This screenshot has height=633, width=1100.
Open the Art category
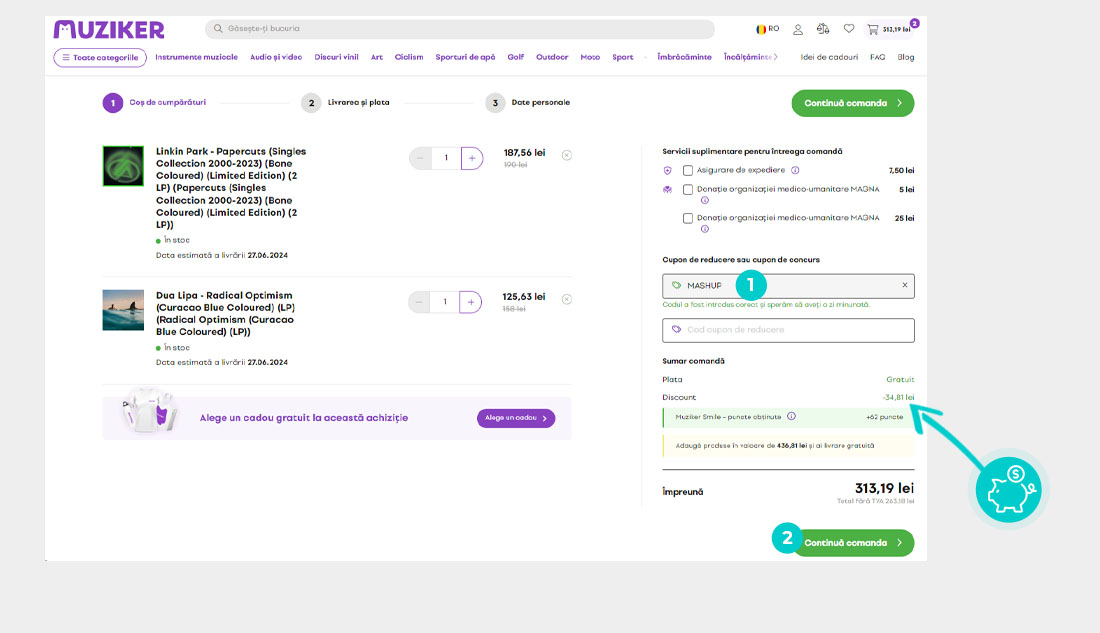[x=377, y=57]
